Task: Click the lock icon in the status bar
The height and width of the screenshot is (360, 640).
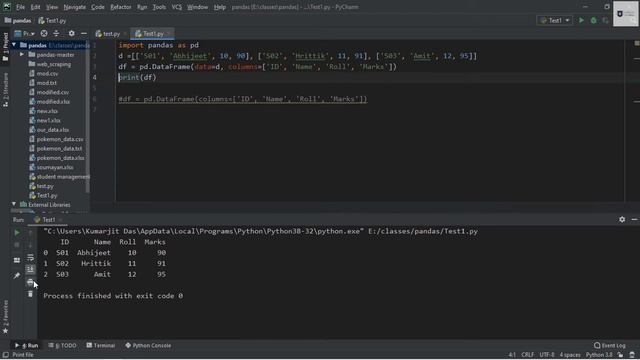Action: [620, 355]
